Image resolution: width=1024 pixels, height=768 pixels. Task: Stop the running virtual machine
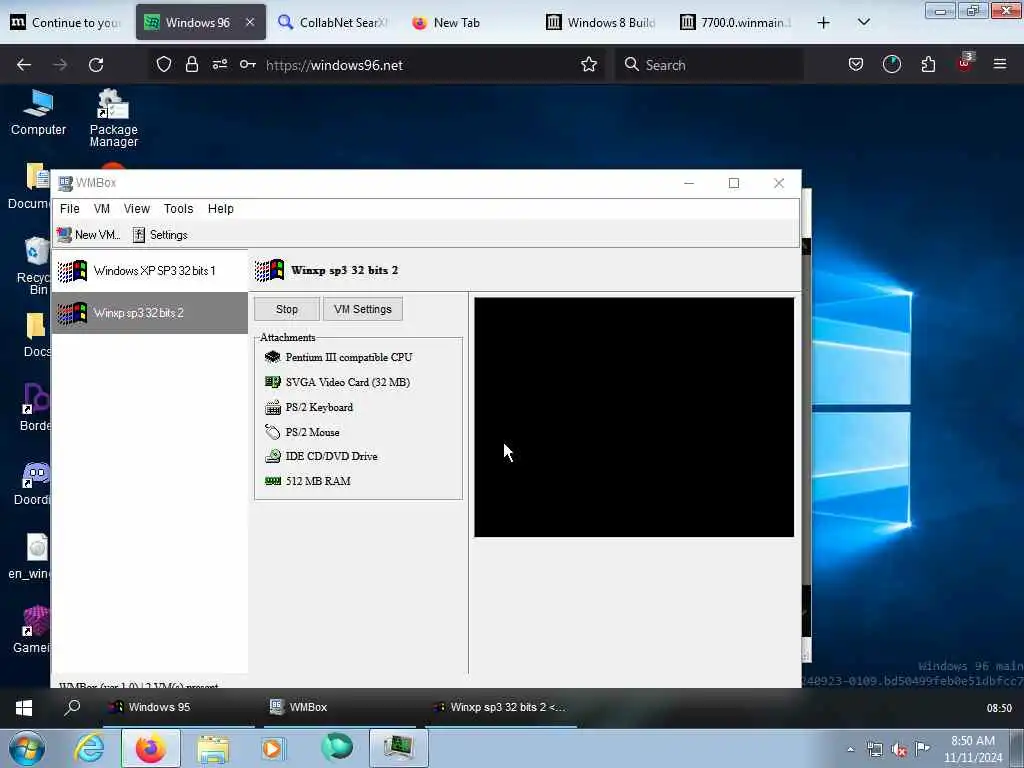[x=287, y=309]
